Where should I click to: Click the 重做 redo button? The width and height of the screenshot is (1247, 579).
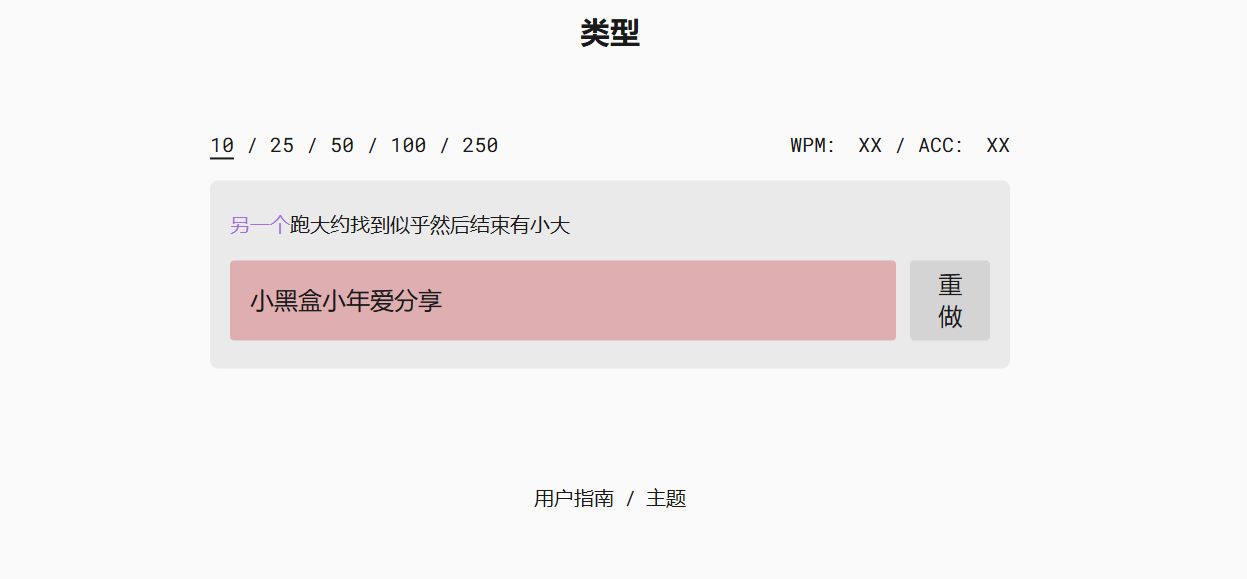click(950, 300)
